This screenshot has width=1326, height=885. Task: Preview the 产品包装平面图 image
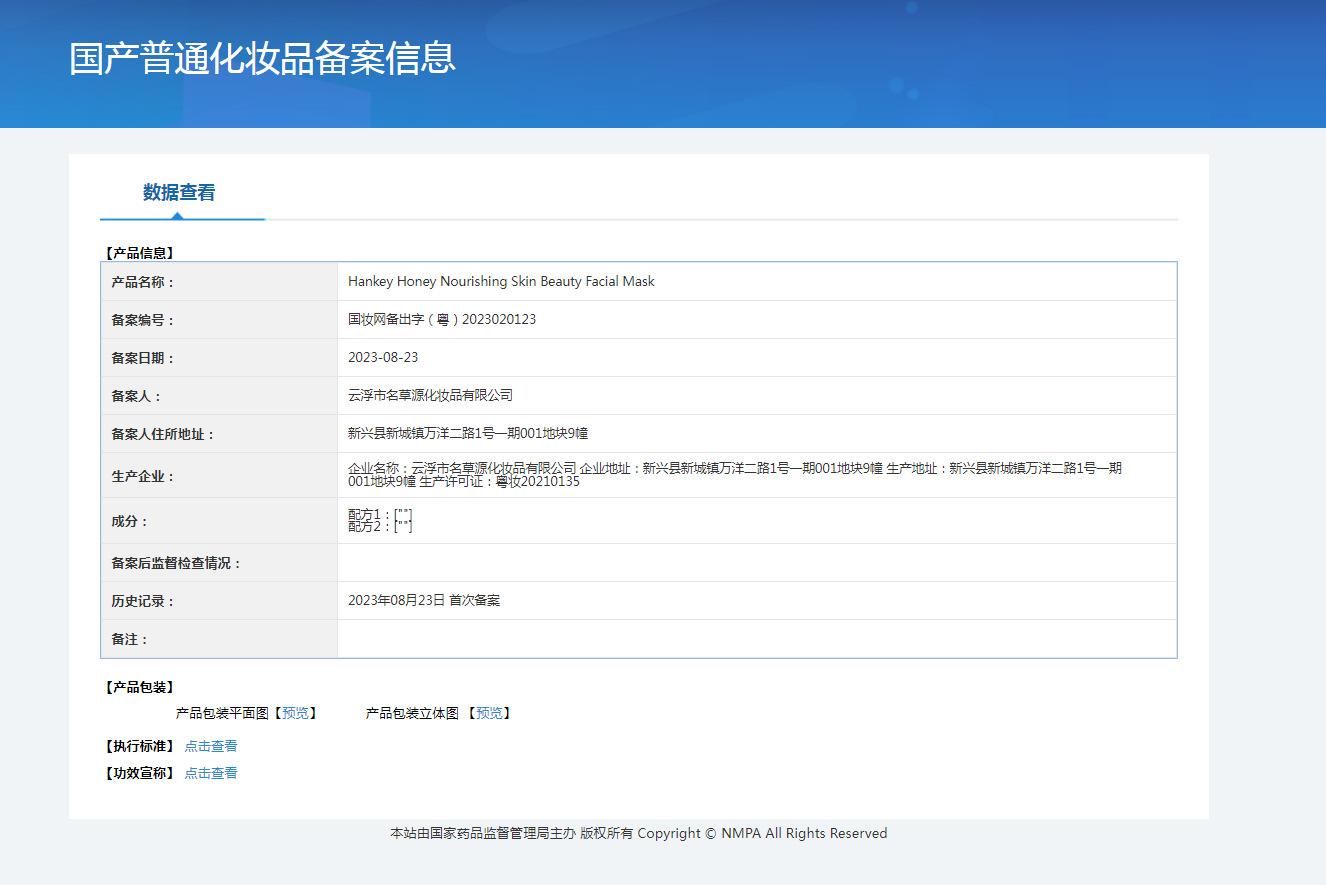(295, 713)
